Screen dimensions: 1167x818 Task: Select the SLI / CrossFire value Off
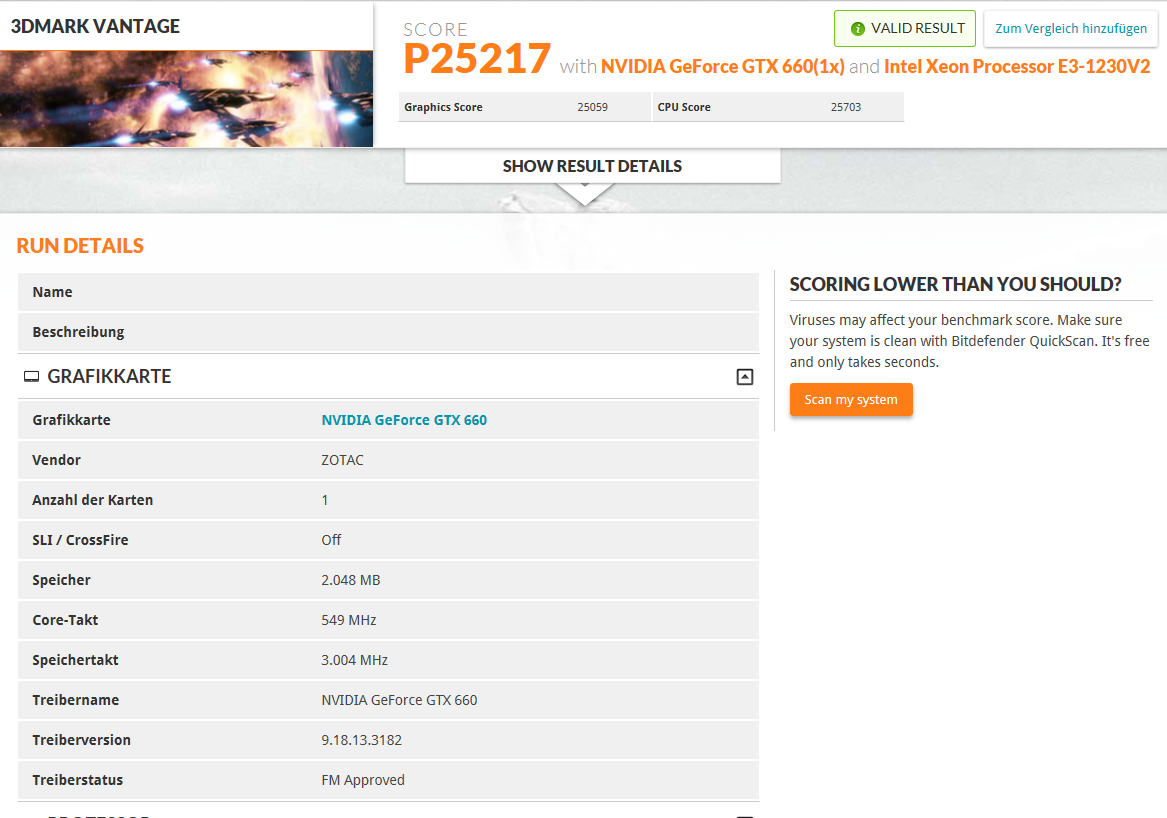[331, 540]
